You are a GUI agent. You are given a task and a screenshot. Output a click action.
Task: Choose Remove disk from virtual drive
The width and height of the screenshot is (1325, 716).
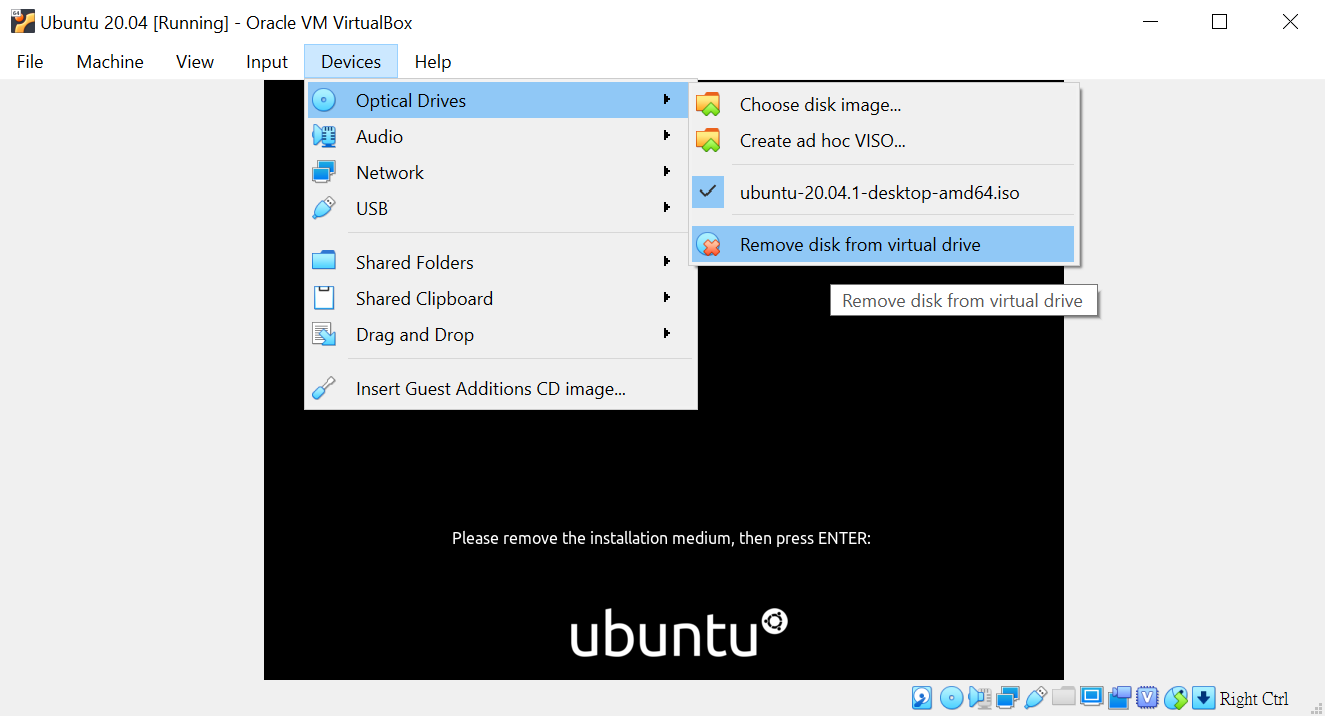883,244
